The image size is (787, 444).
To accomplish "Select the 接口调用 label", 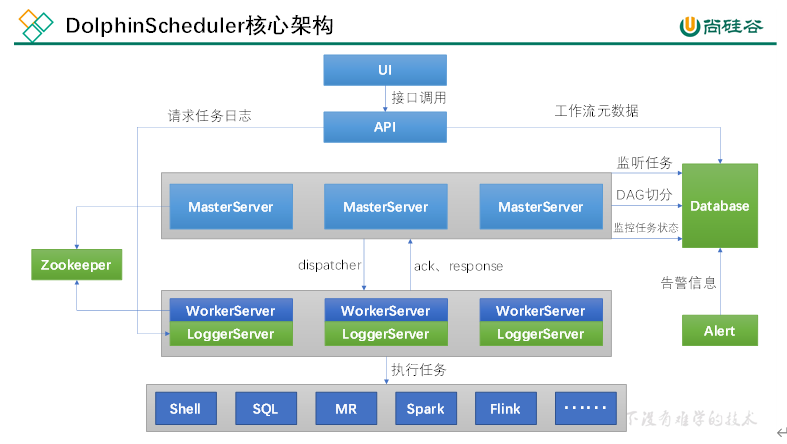I will point(418,98).
